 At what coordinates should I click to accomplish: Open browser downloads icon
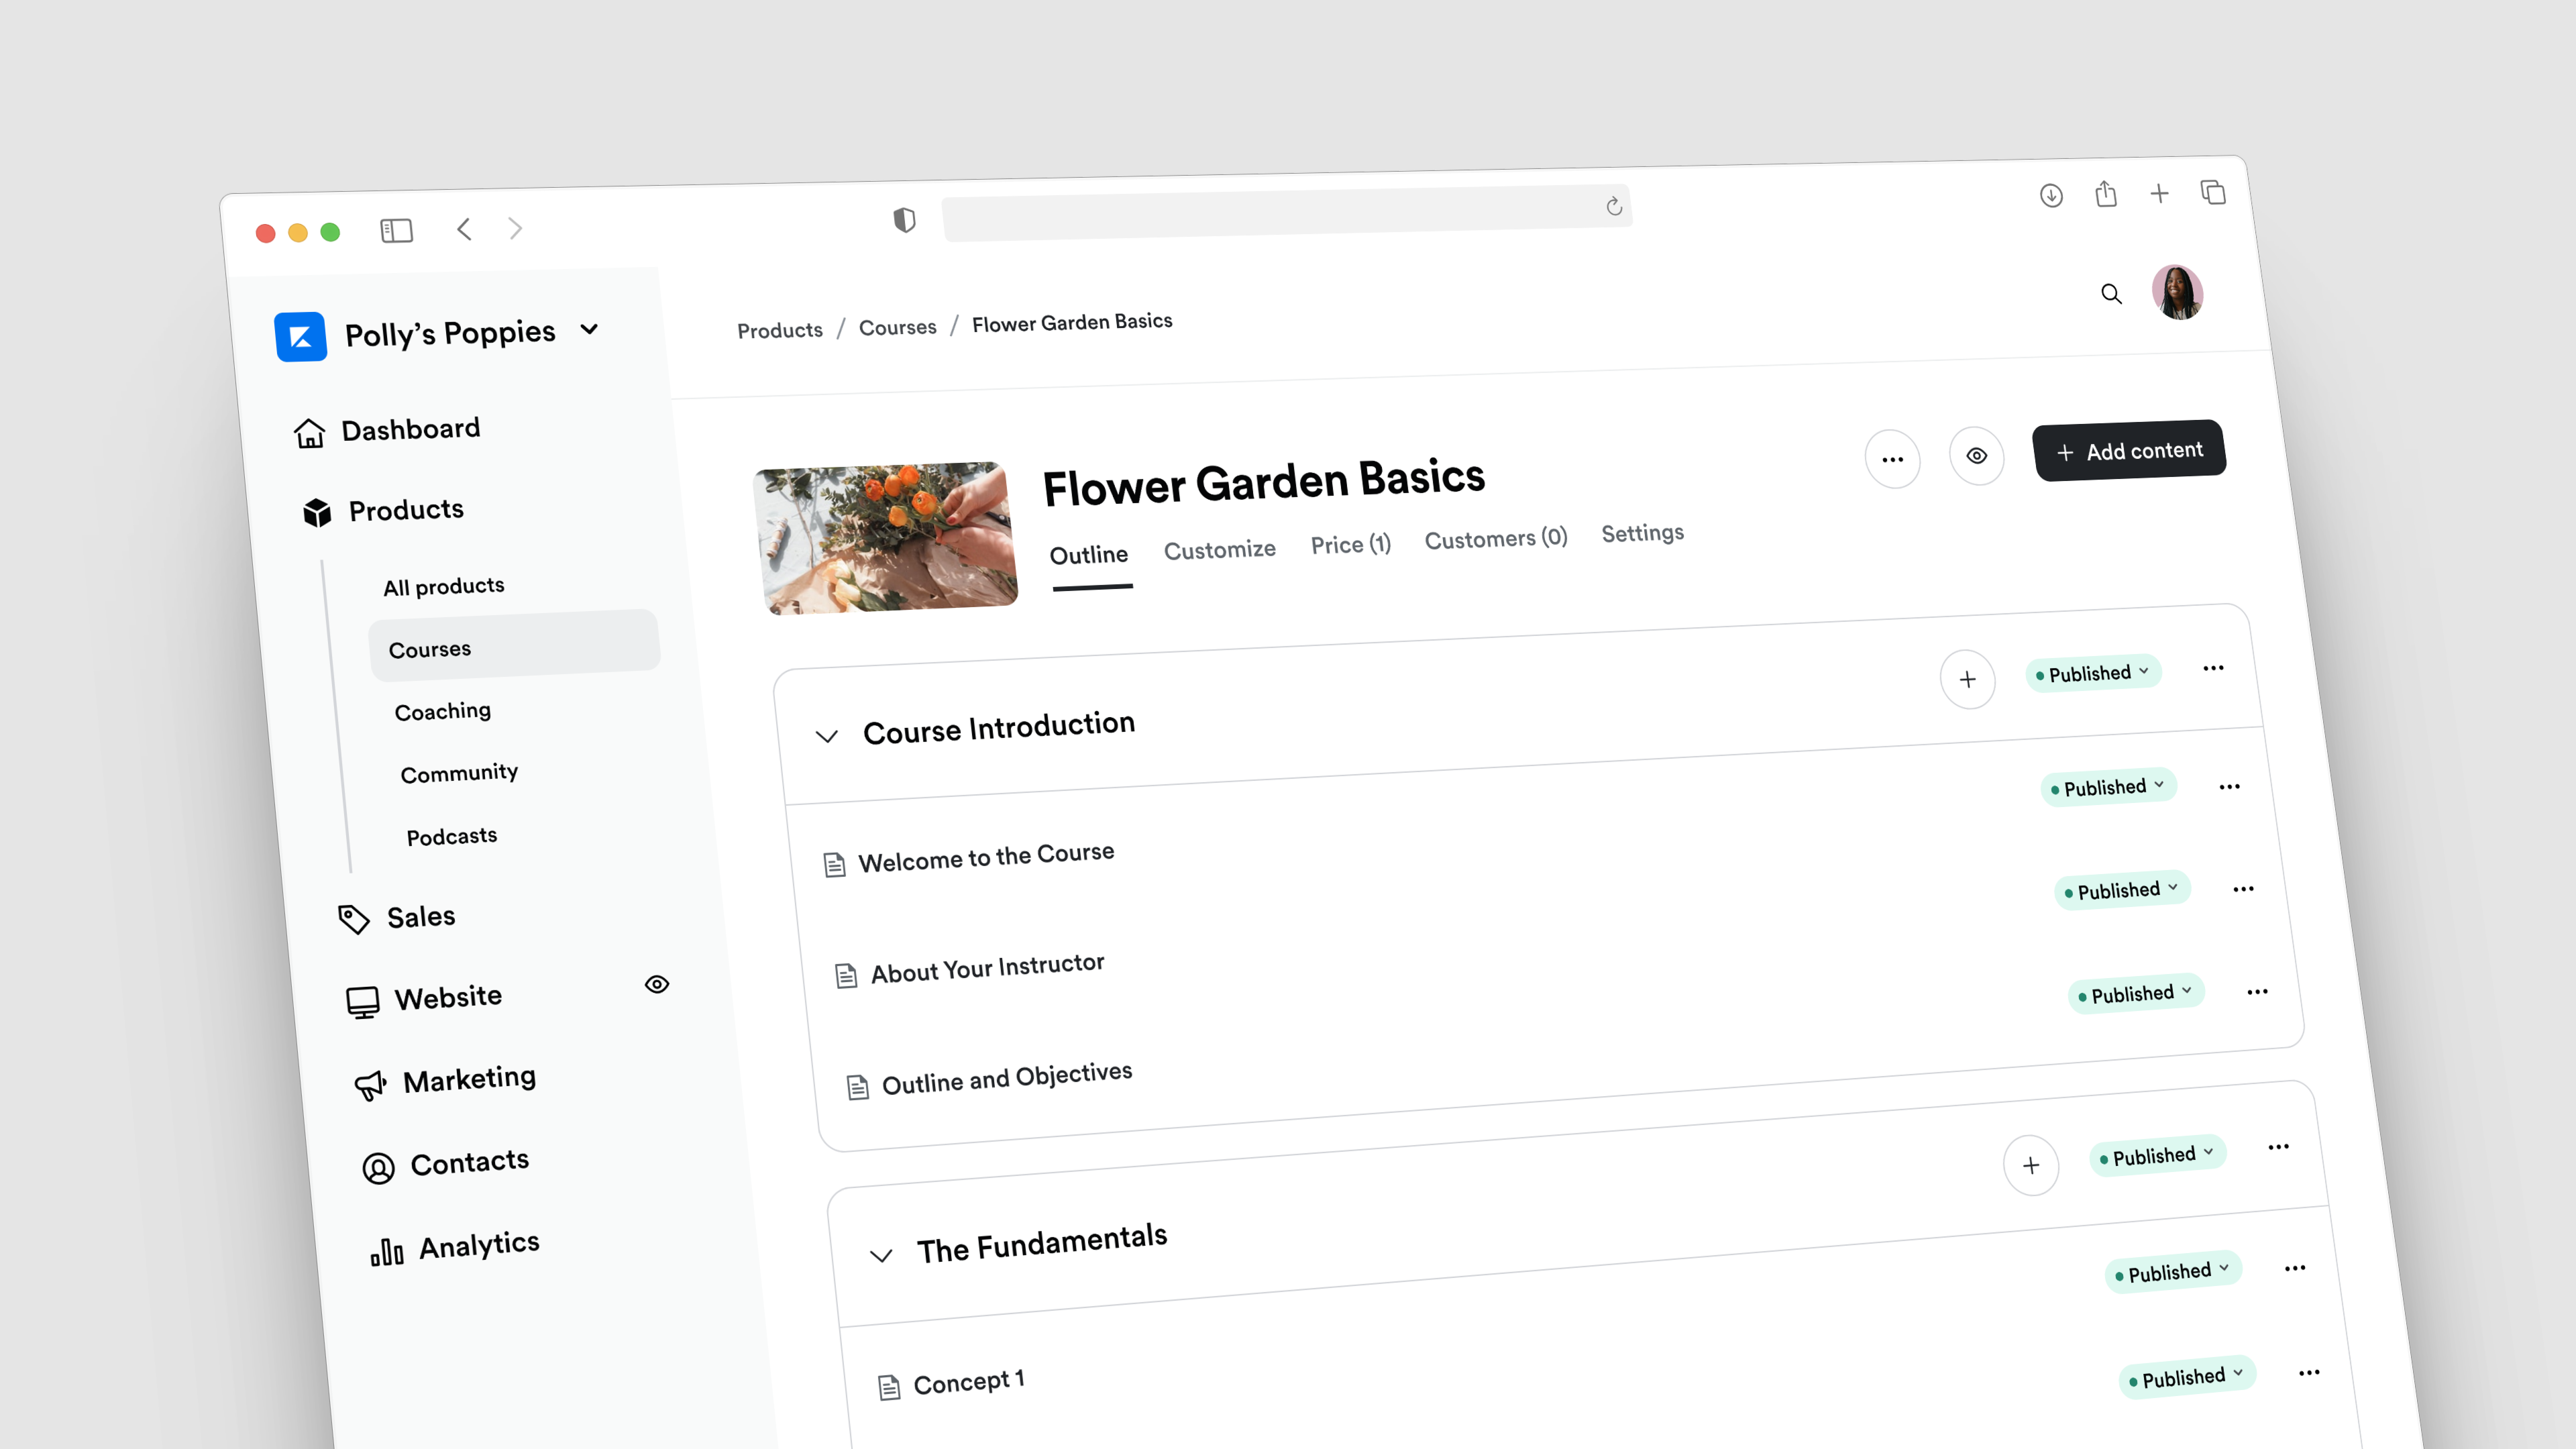[2051, 195]
